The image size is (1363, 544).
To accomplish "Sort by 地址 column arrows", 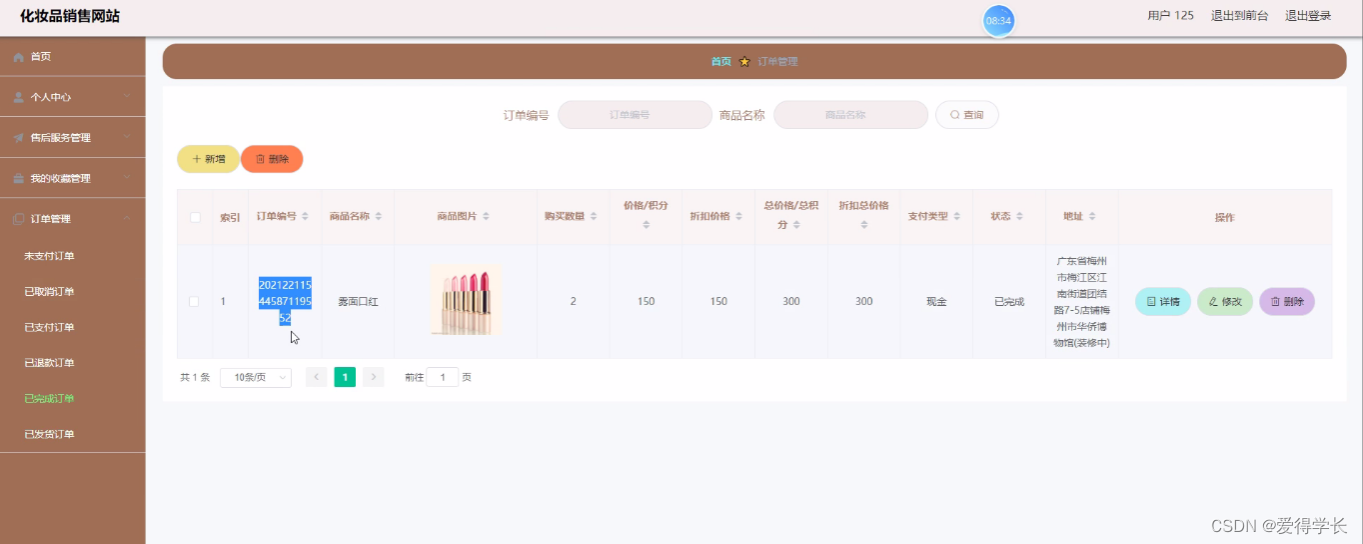I will coord(1092,217).
